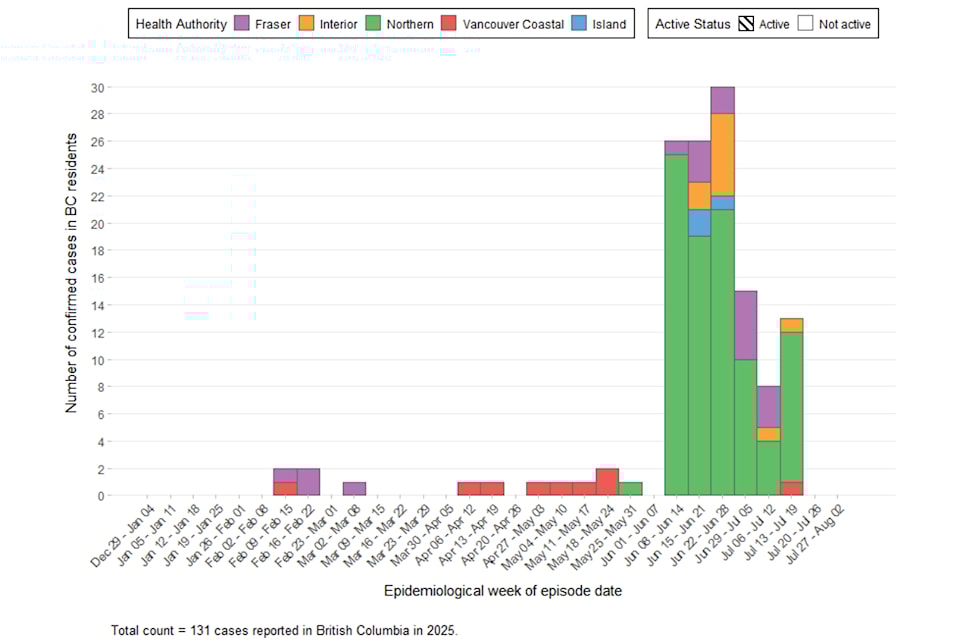Click the 'Epidemiological week of episode date' axis title
Viewport: 960px width, 640px height.
(503, 591)
